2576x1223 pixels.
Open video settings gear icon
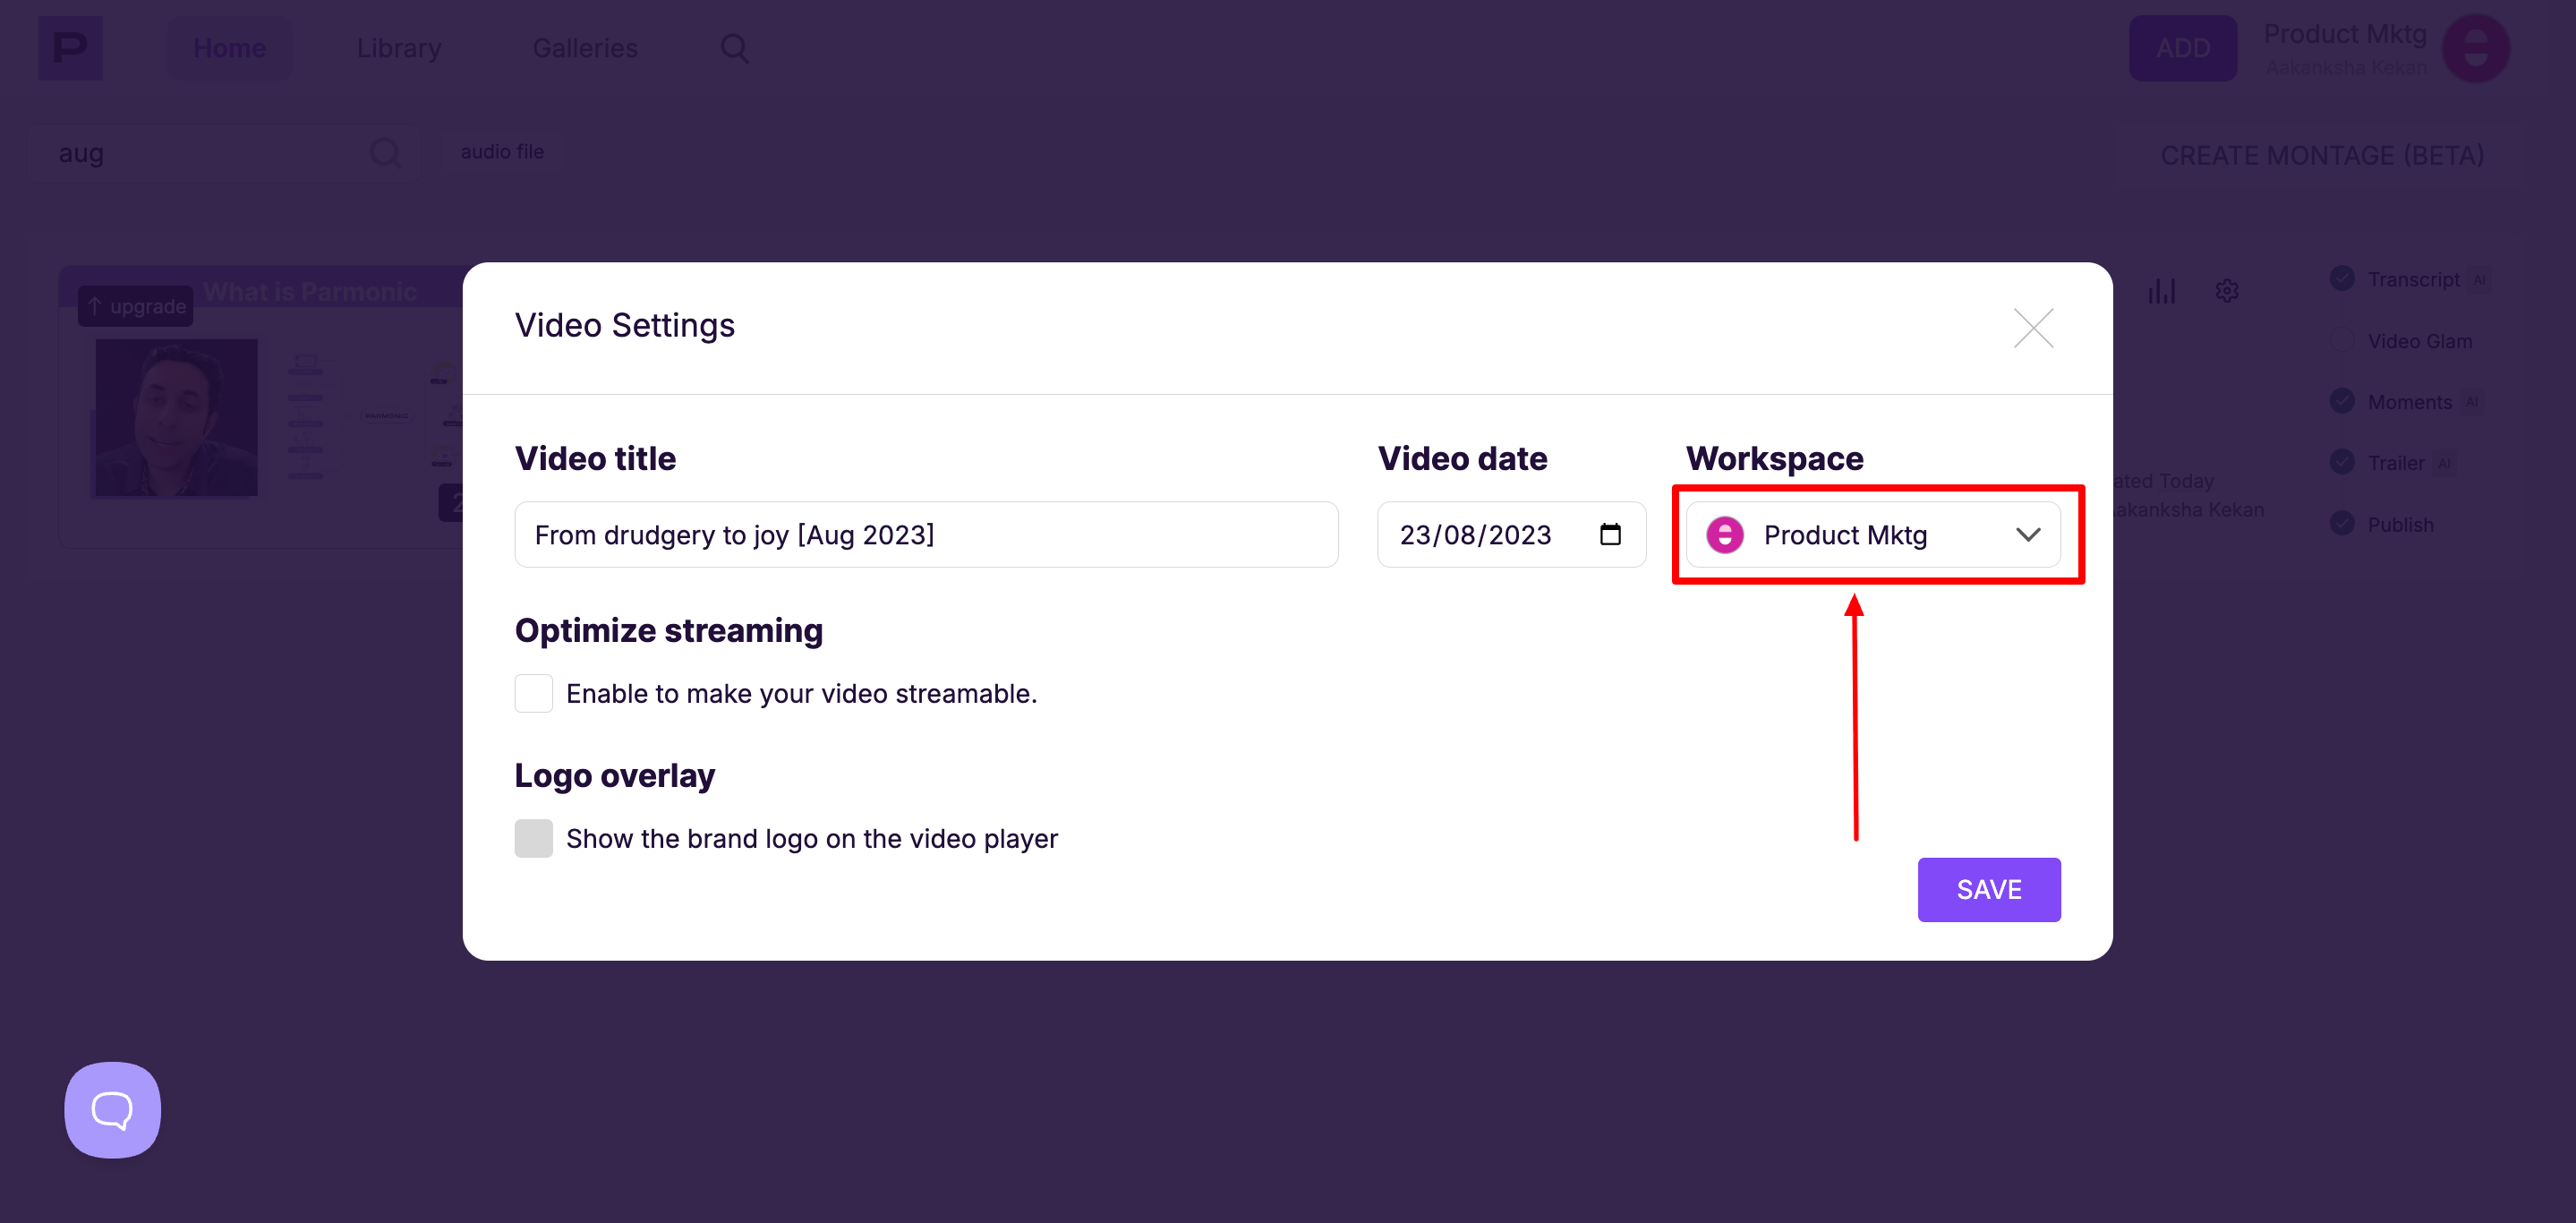click(2226, 291)
